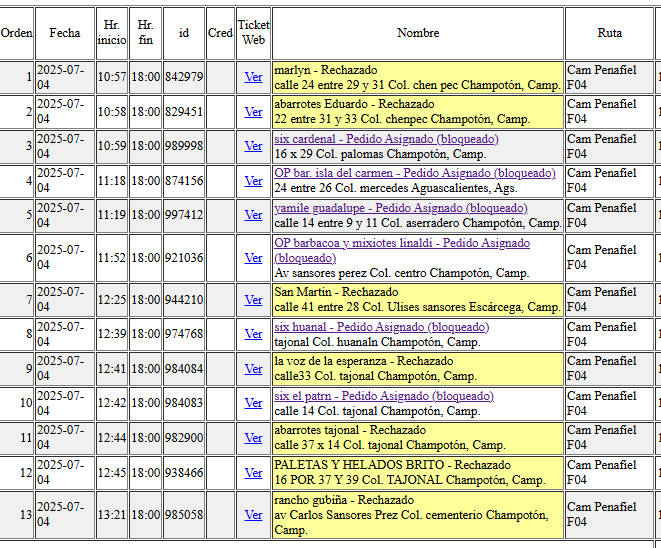
Task: View web ticket for id 921036
Action: click(254, 257)
